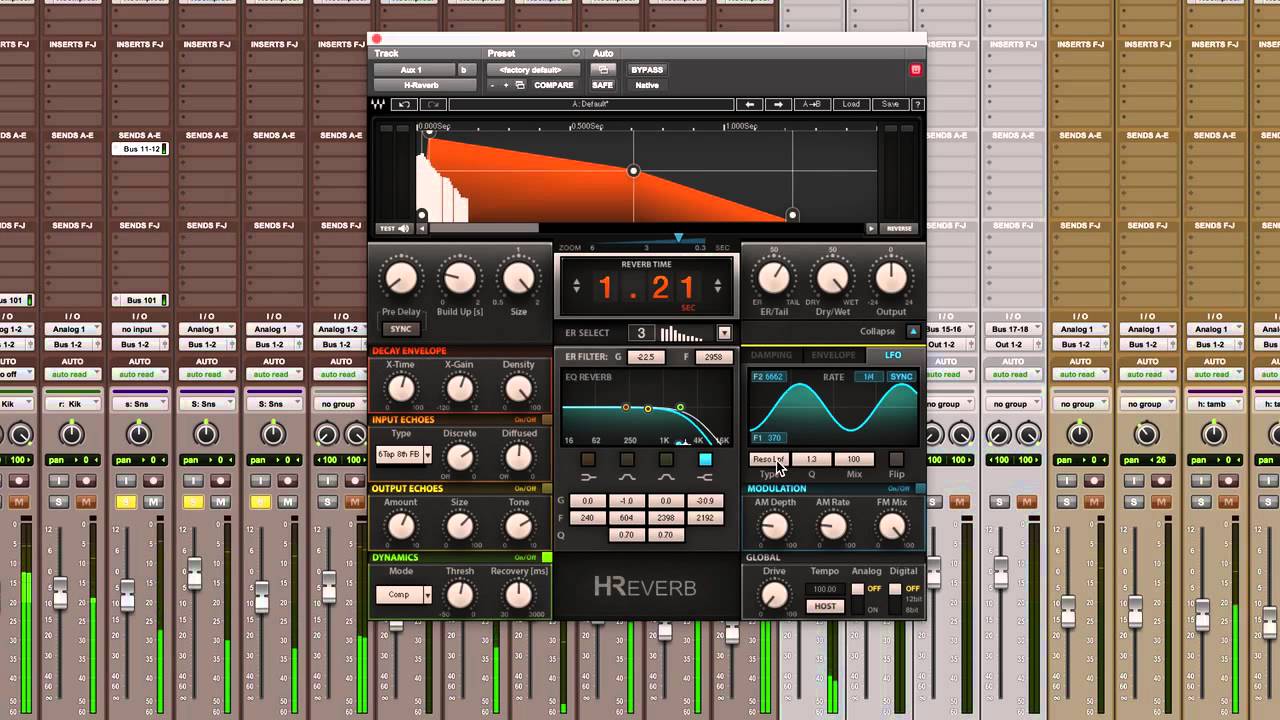
Task: Collapse the expanded panel with blue arrow
Action: tap(913, 331)
